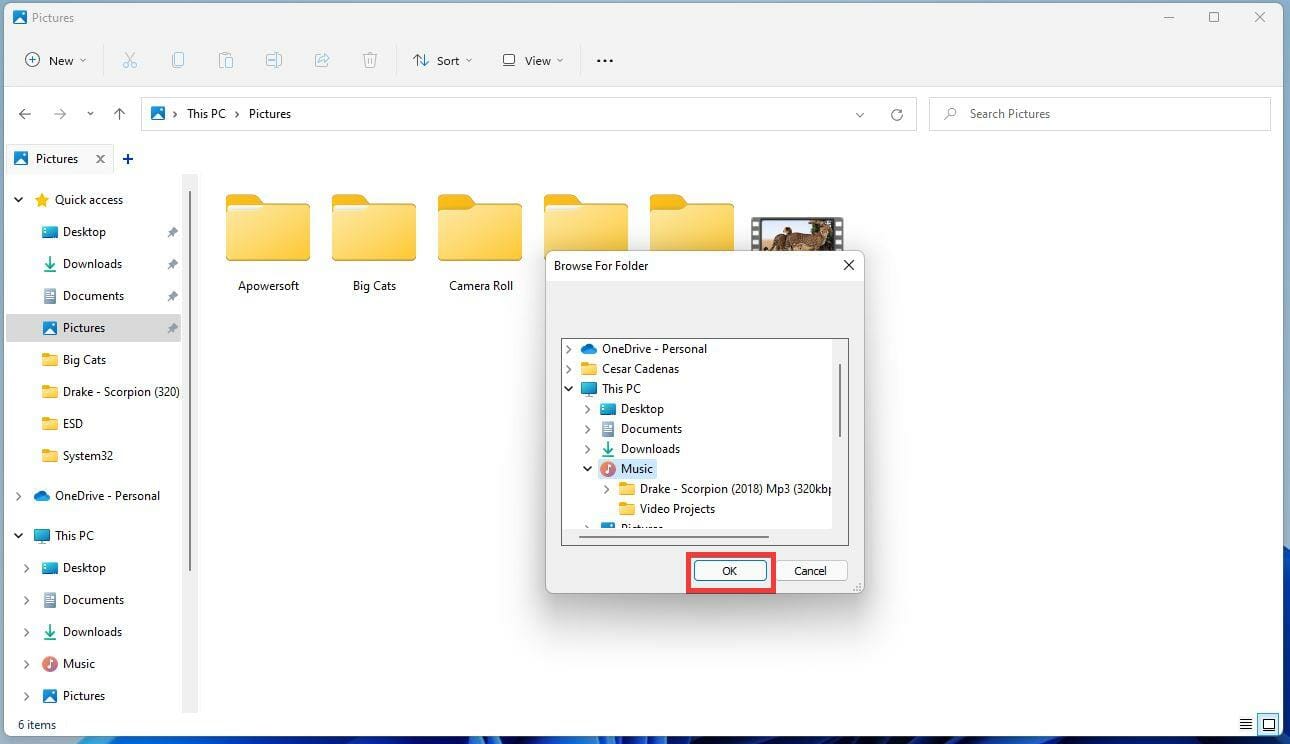Viewport: 1290px width, 744px height.
Task: Switch to Large thumbnails via the status bar icon
Action: [1268, 724]
